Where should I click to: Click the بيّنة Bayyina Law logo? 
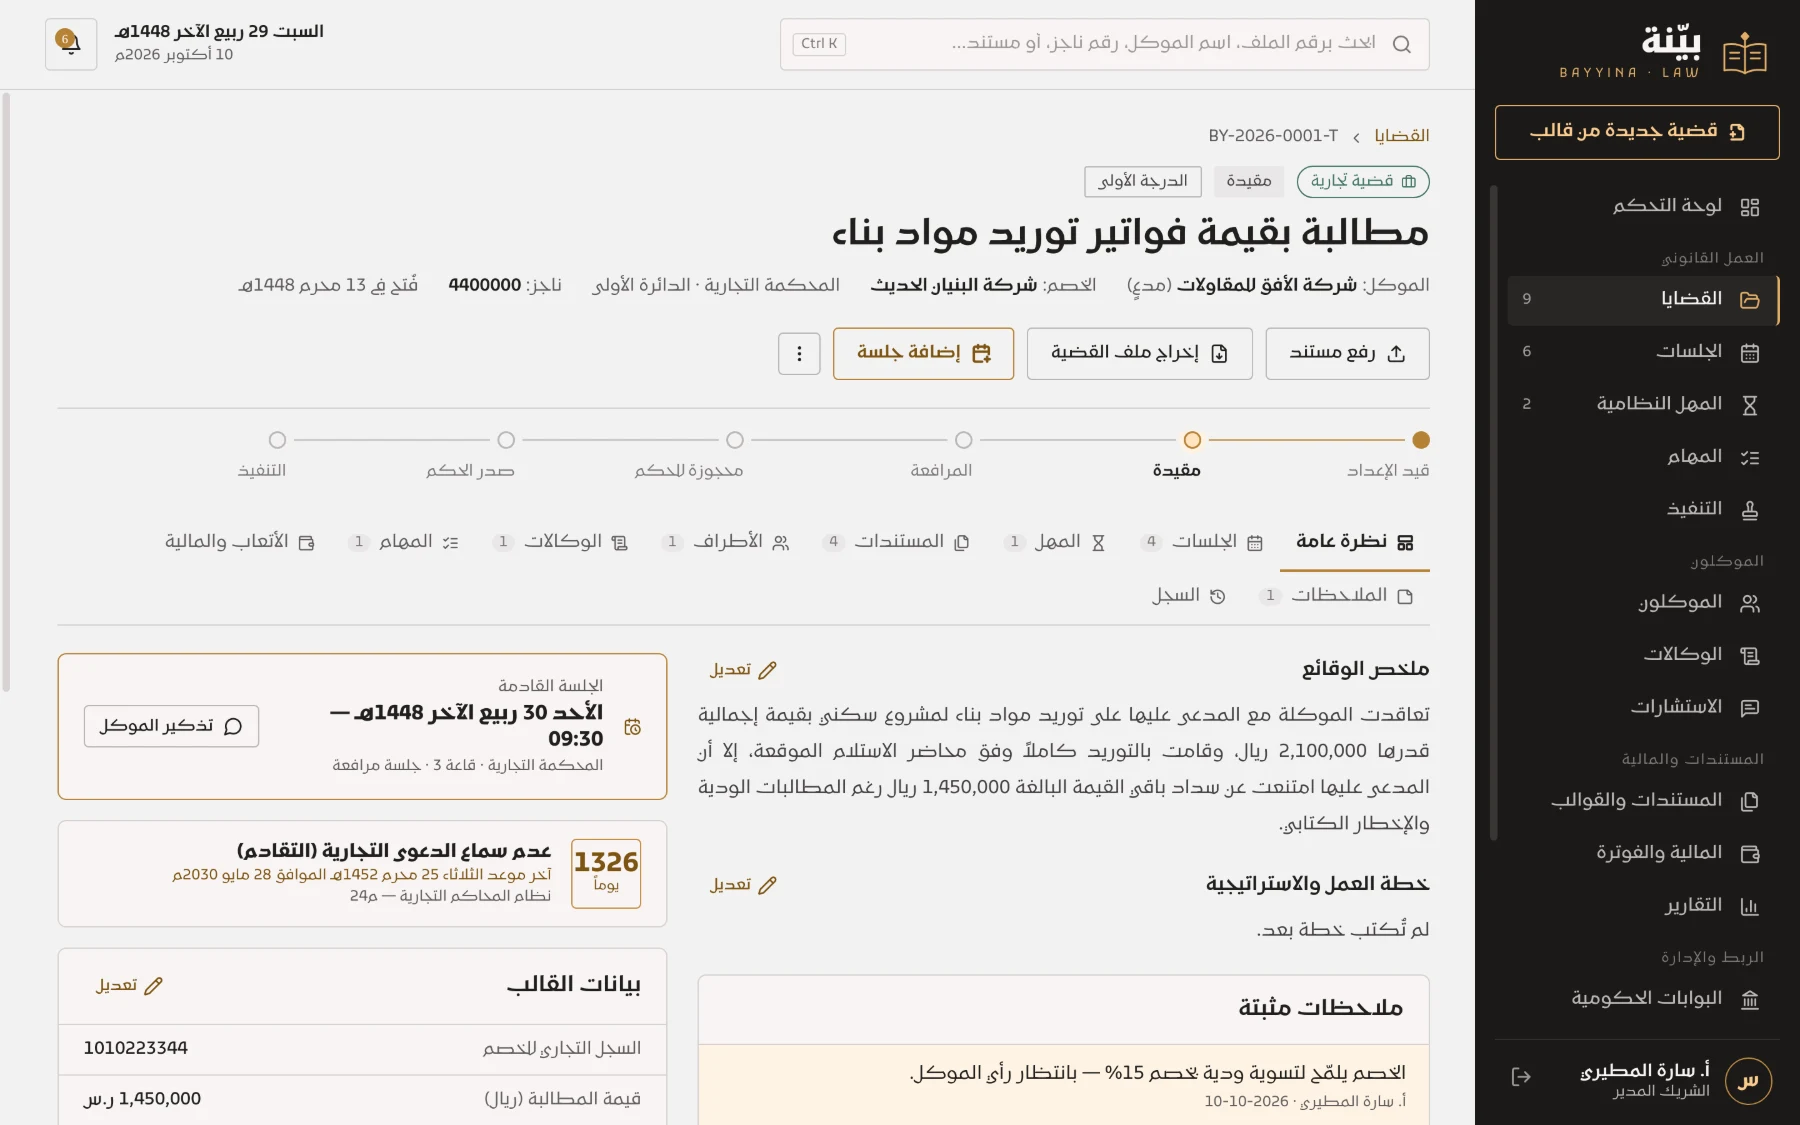(1665, 53)
